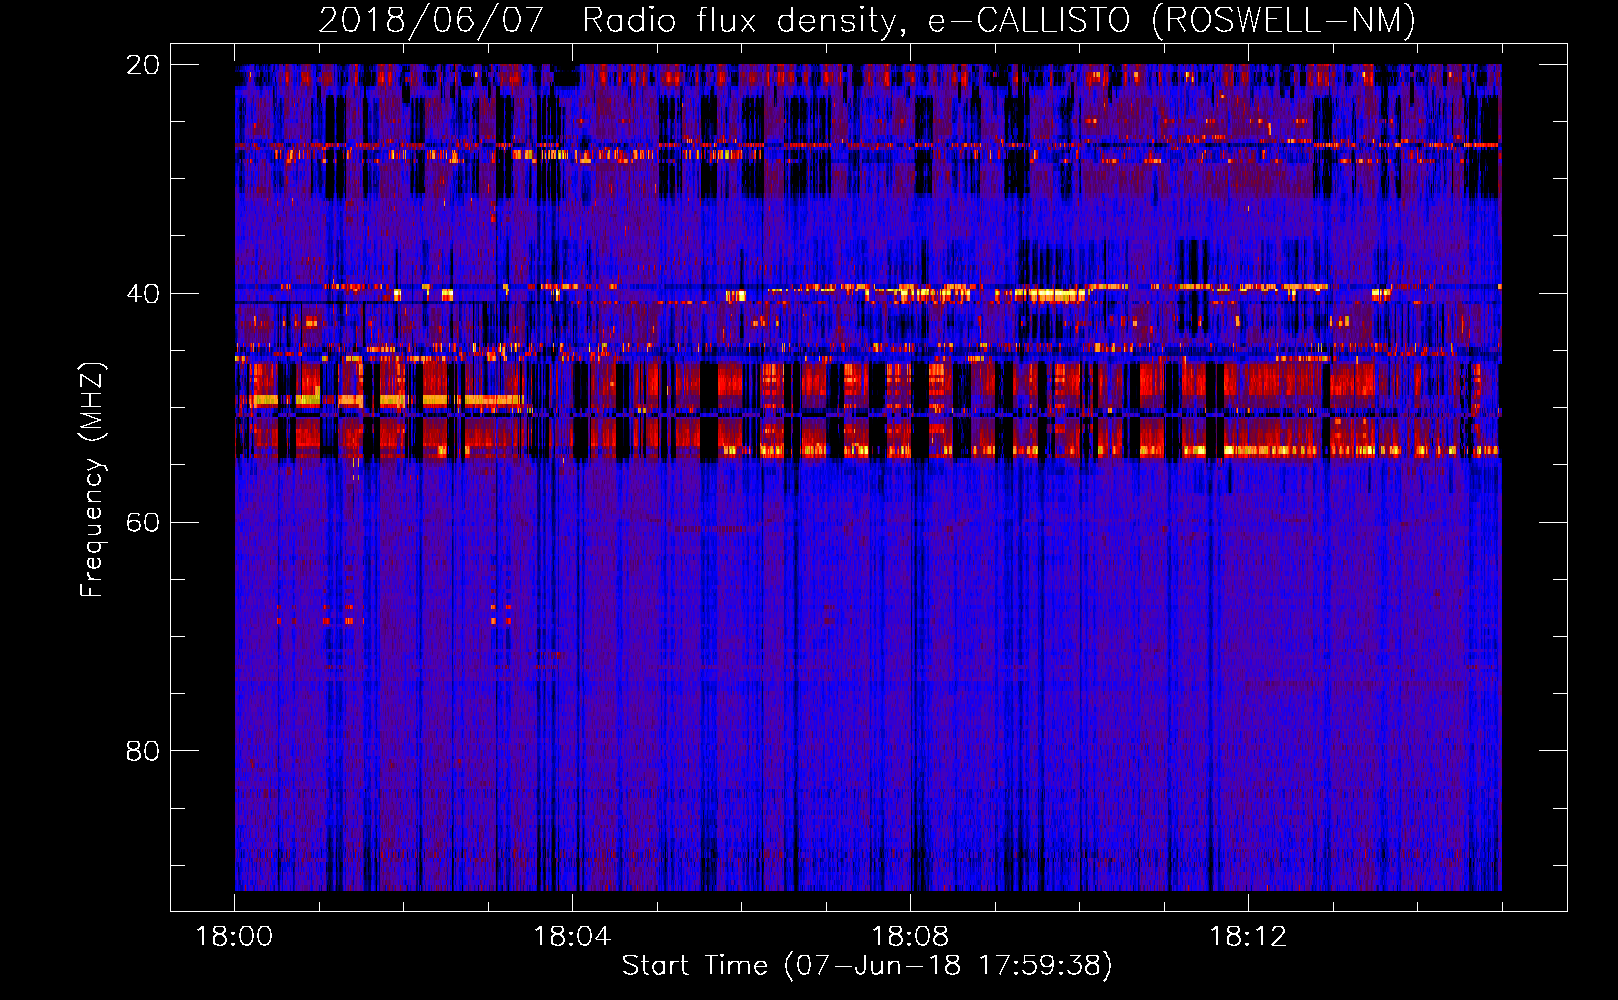Screen dimensions: 1618x1000
Task: Click the 'Start Time (07-Jun-18 17:59:38)' label
Action: pos(867,966)
